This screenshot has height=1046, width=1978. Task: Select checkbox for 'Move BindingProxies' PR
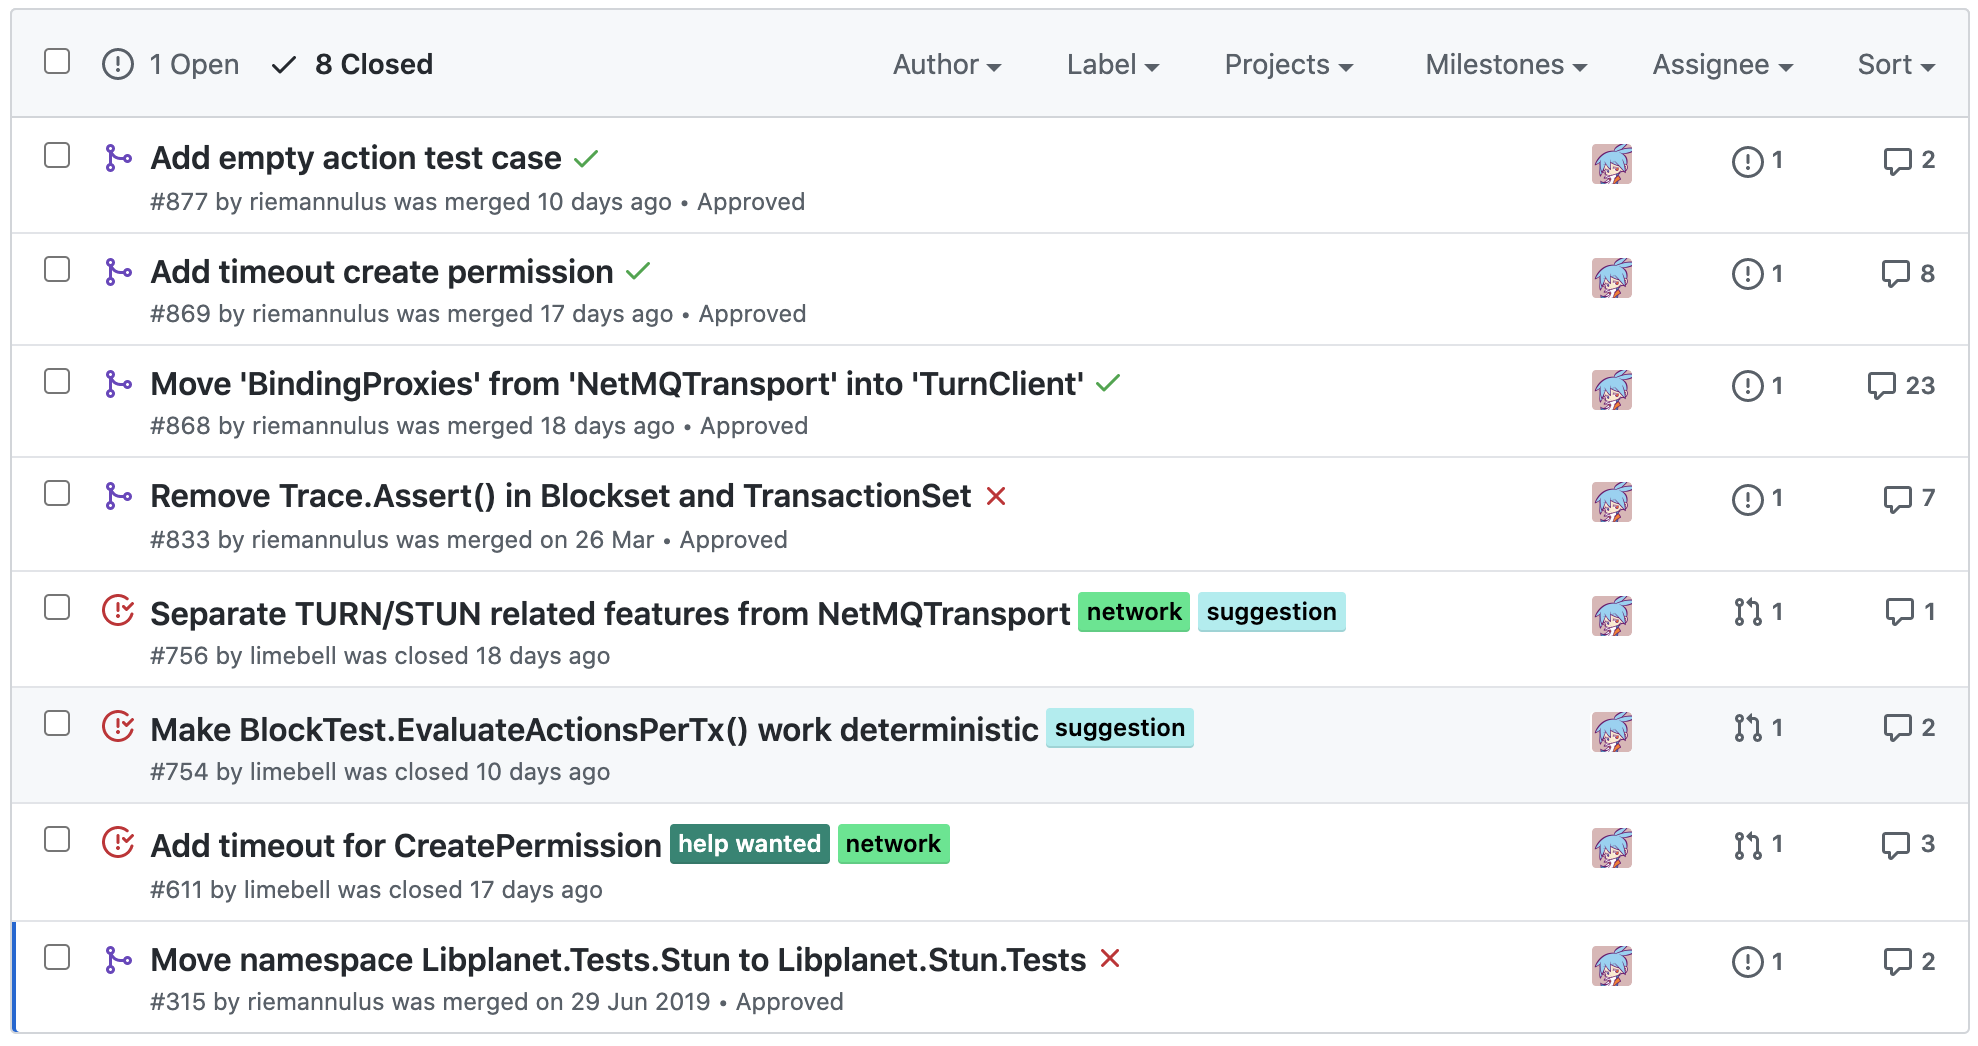(x=57, y=382)
